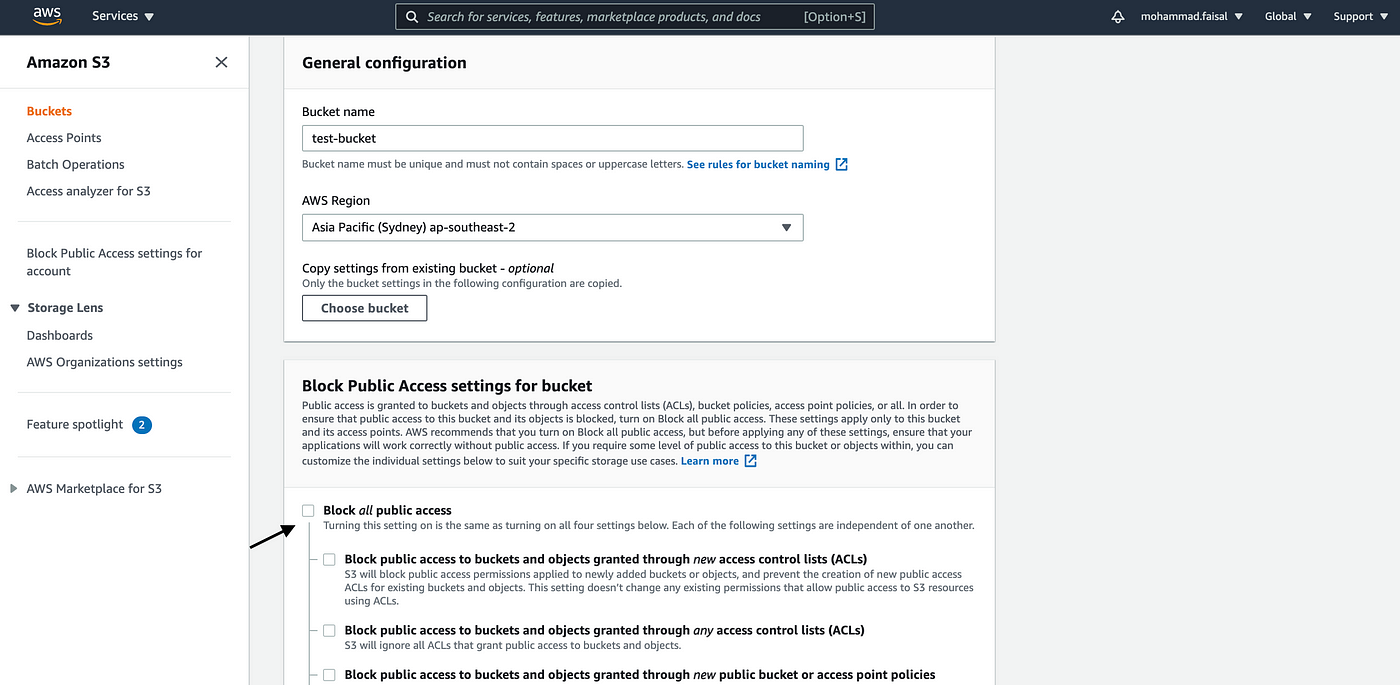Open the Learn more link
Screen dimensions: 1400x685
click(710, 461)
